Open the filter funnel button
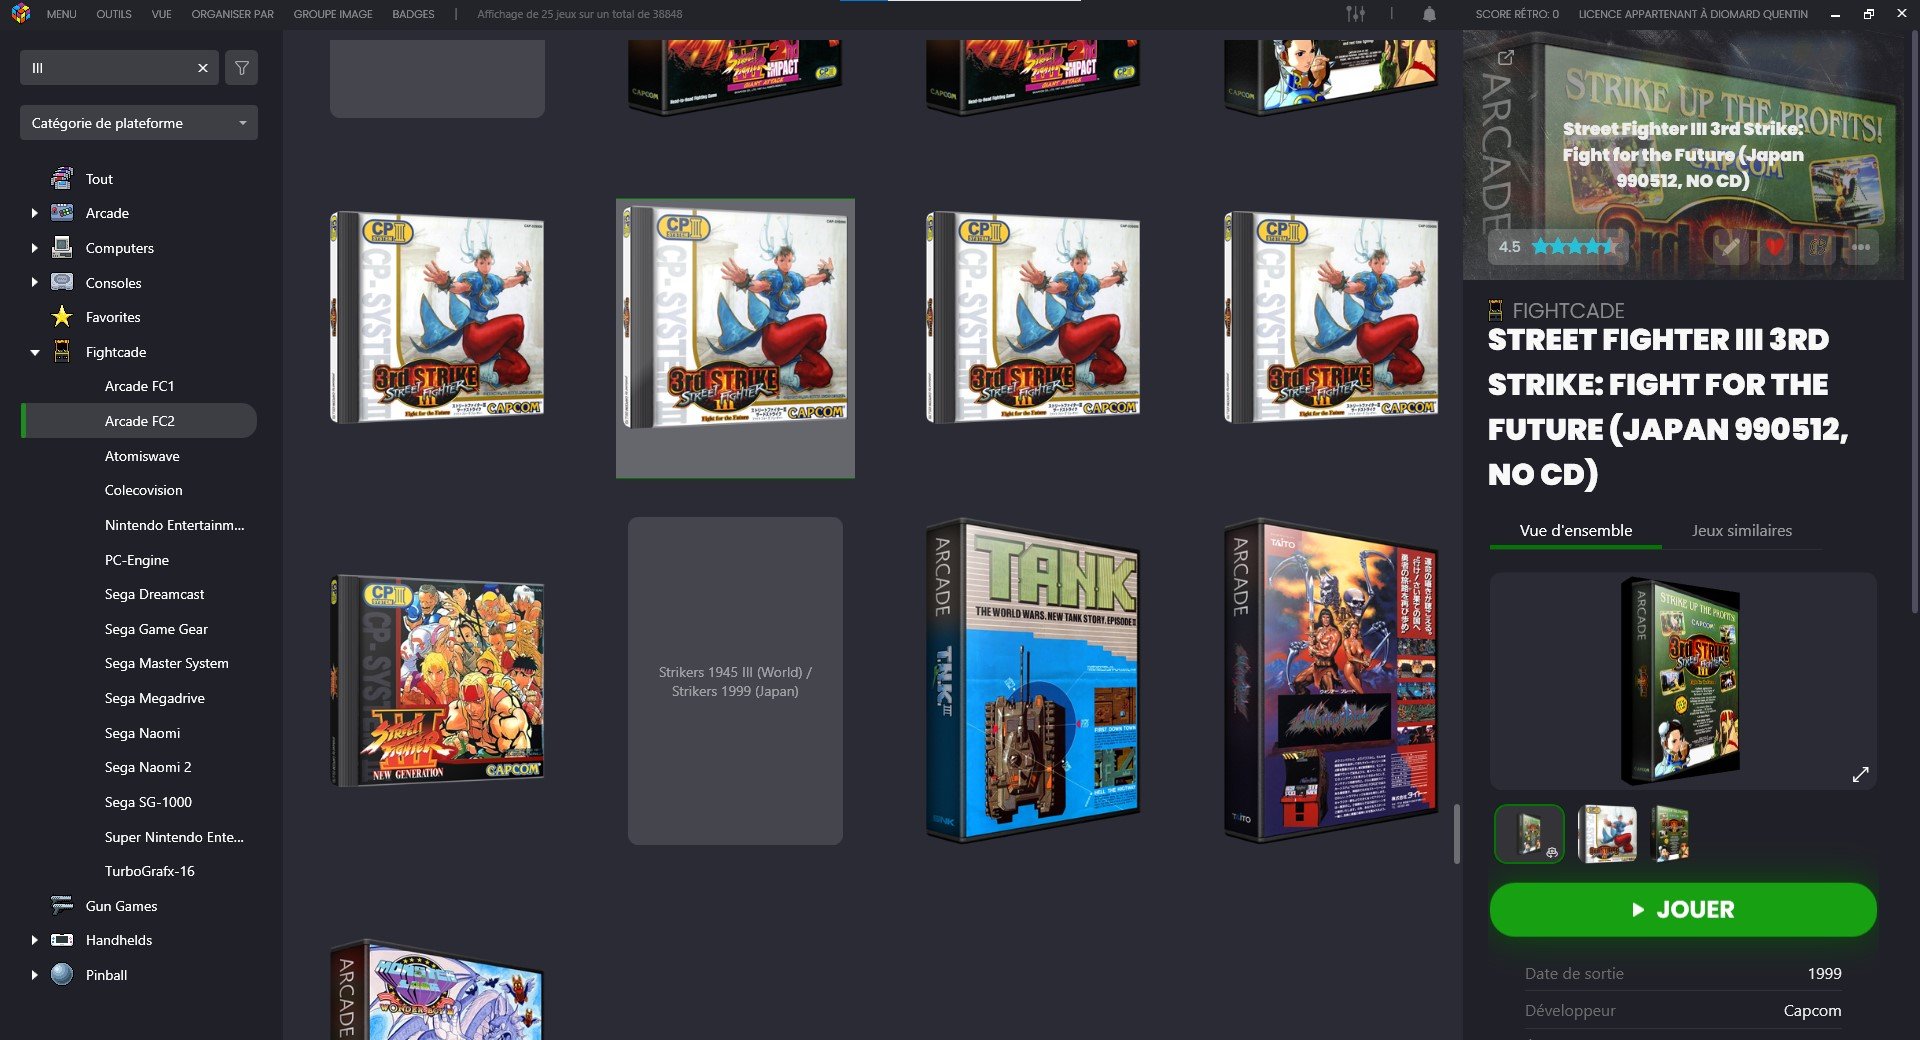The width and height of the screenshot is (1920, 1040). [x=241, y=68]
